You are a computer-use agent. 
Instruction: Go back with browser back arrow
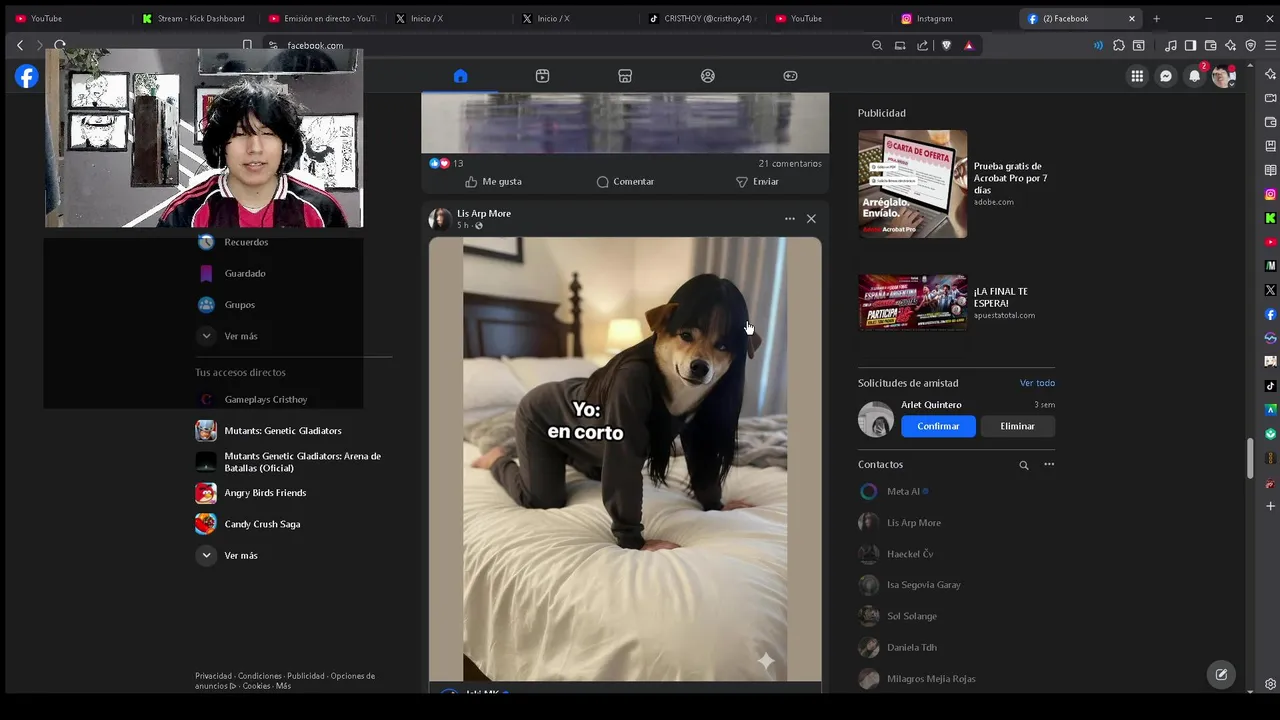[19, 45]
